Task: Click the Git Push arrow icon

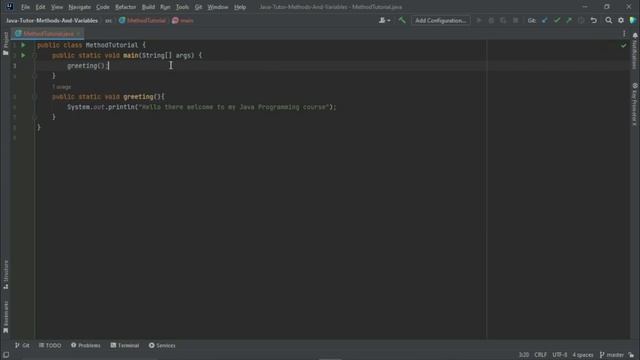Action: pos(569,20)
